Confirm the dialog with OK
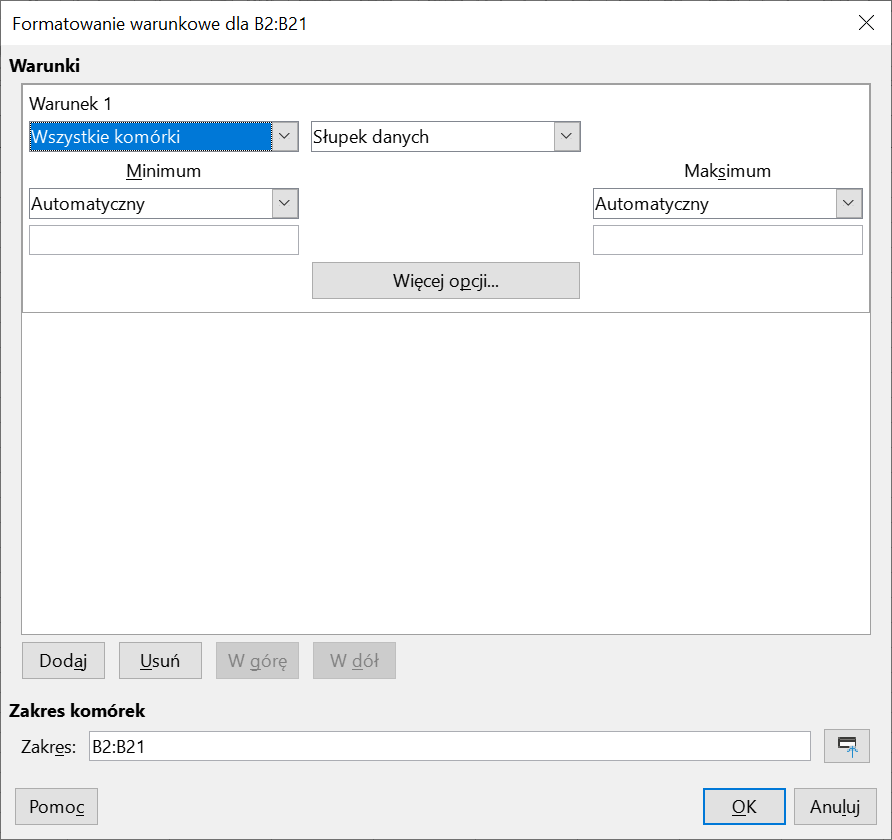This screenshot has width=892, height=840. pyautogui.click(x=744, y=806)
